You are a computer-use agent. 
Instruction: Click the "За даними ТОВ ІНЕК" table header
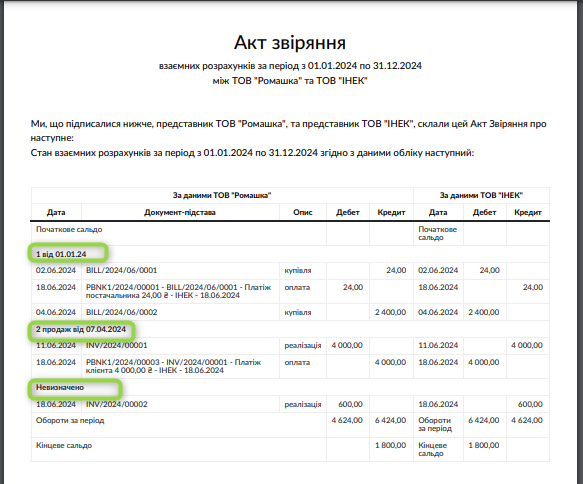point(481,195)
